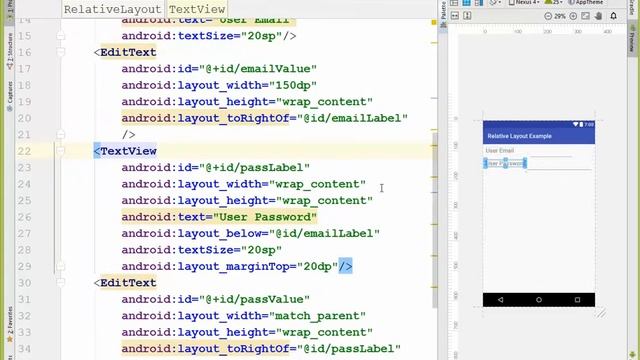Click layout_below "@id/emailLabel" value
Viewport: 640px width, 360px height.
pos(324,233)
